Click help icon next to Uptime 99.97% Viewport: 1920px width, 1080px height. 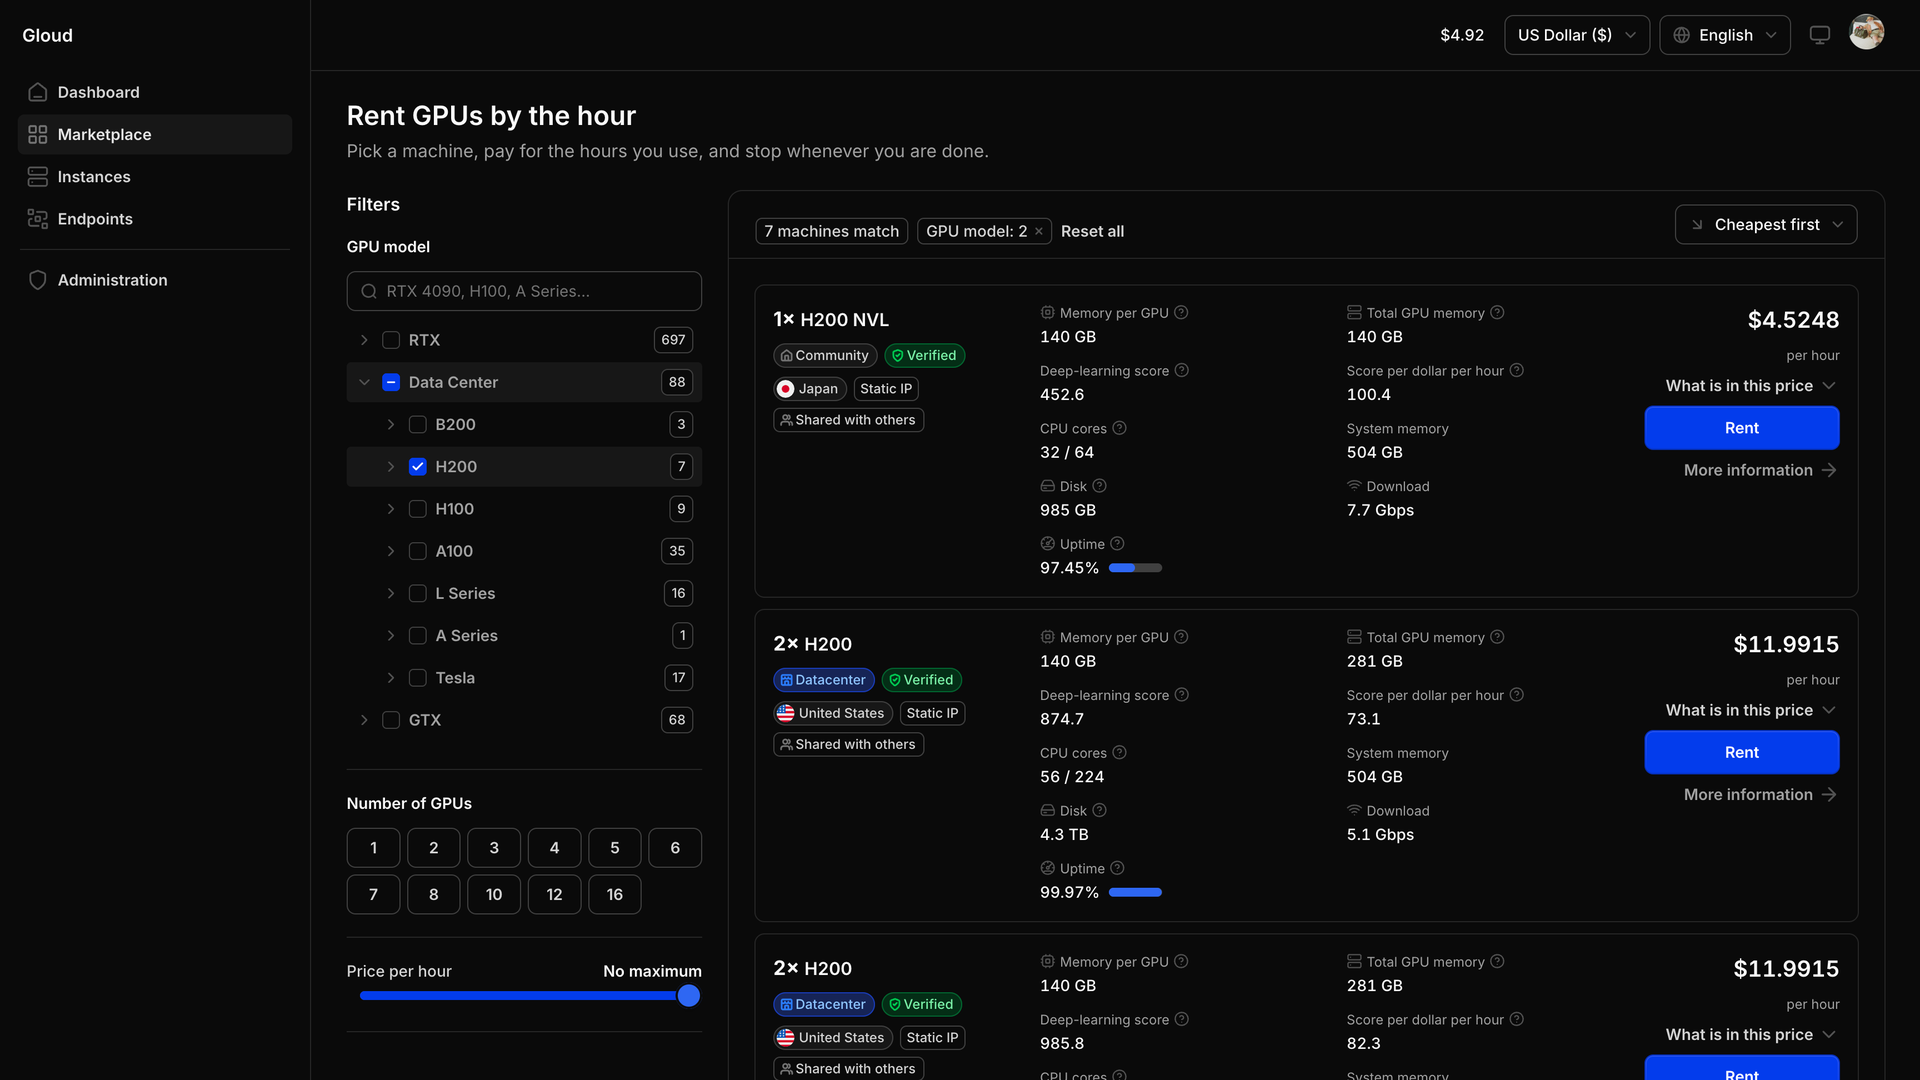coord(1118,869)
